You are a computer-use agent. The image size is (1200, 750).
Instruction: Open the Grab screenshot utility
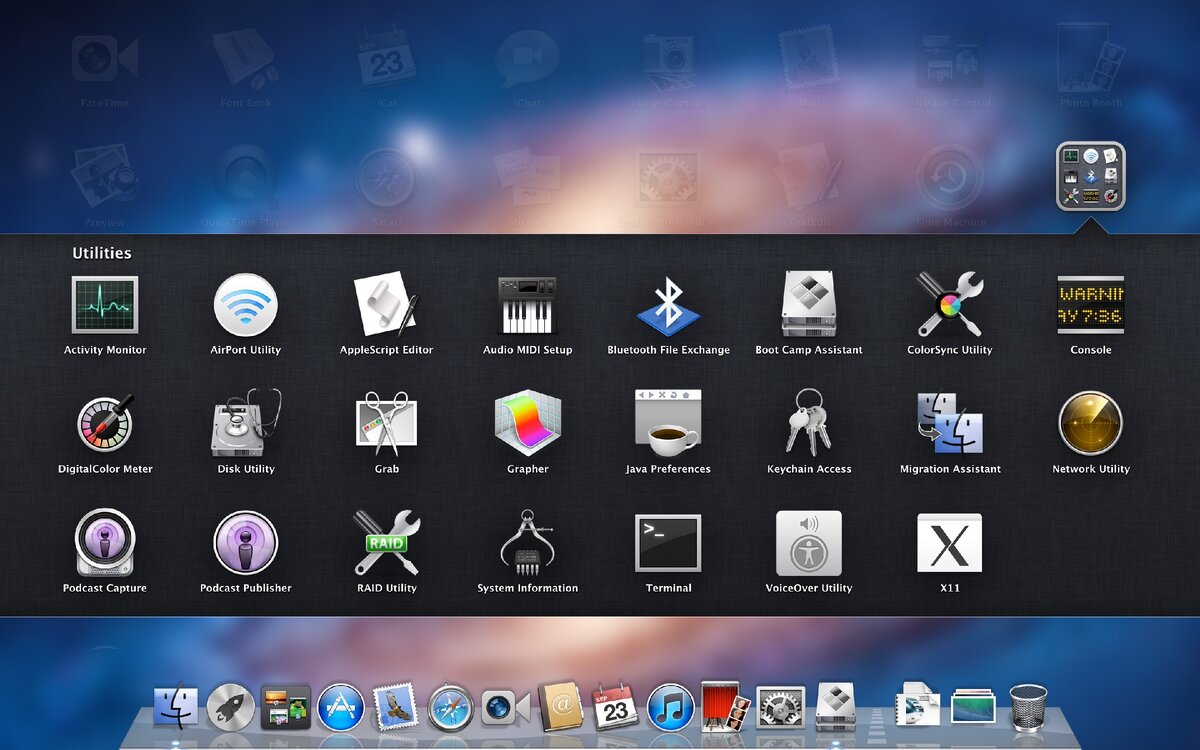click(386, 424)
